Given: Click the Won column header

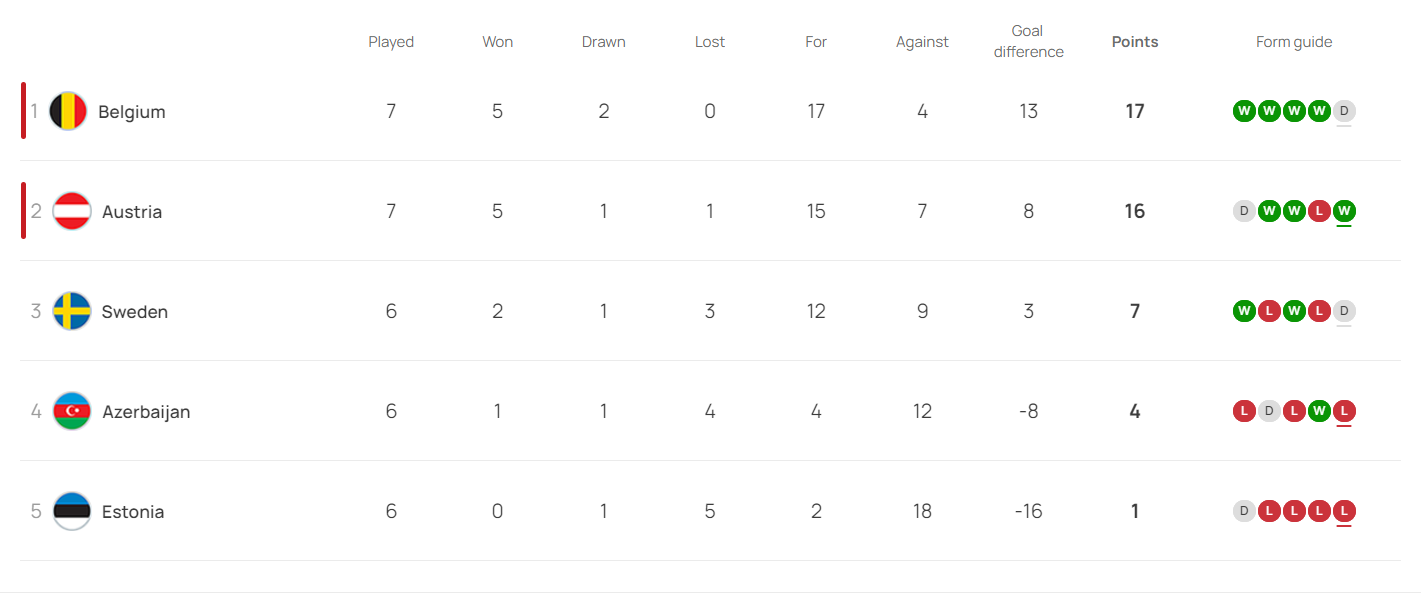Looking at the screenshot, I should click(497, 42).
